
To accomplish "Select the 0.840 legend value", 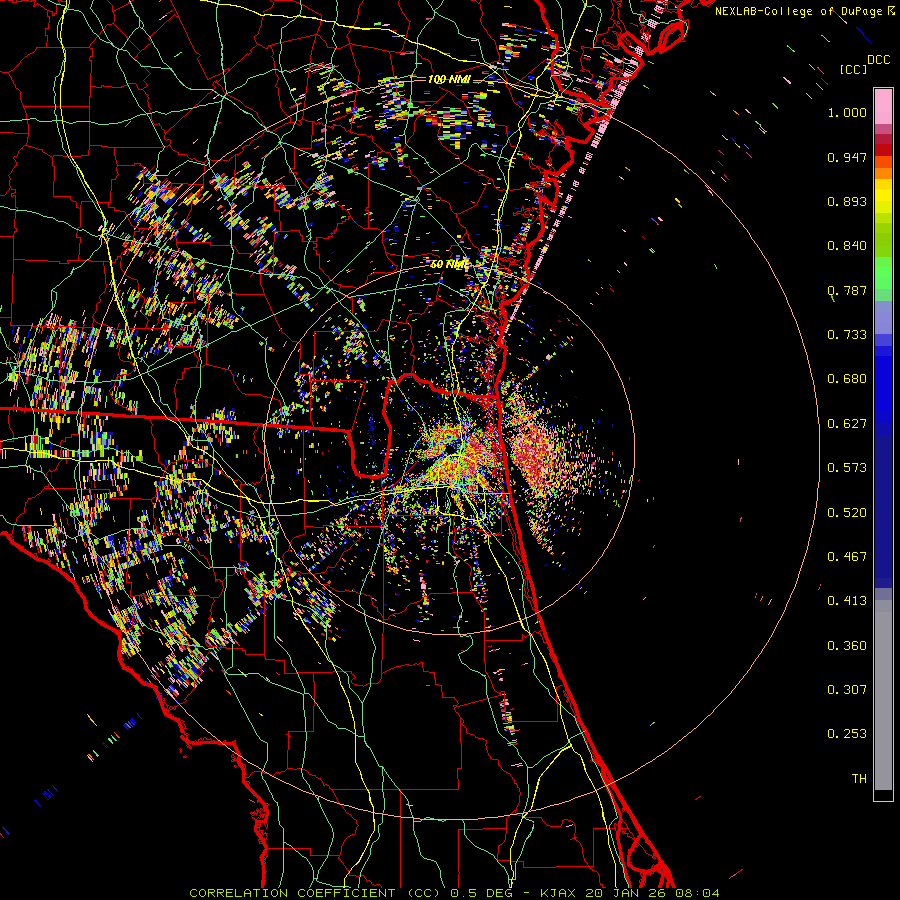I will 847,246.
